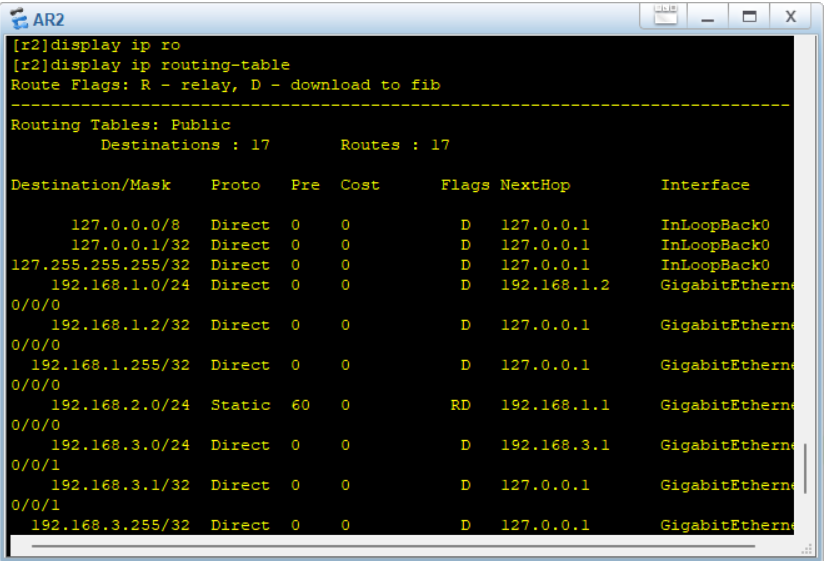Viewport: 825px width, 561px height.
Task: Click the 192.168.1.255/32 destination entry
Action: (x=110, y=365)
